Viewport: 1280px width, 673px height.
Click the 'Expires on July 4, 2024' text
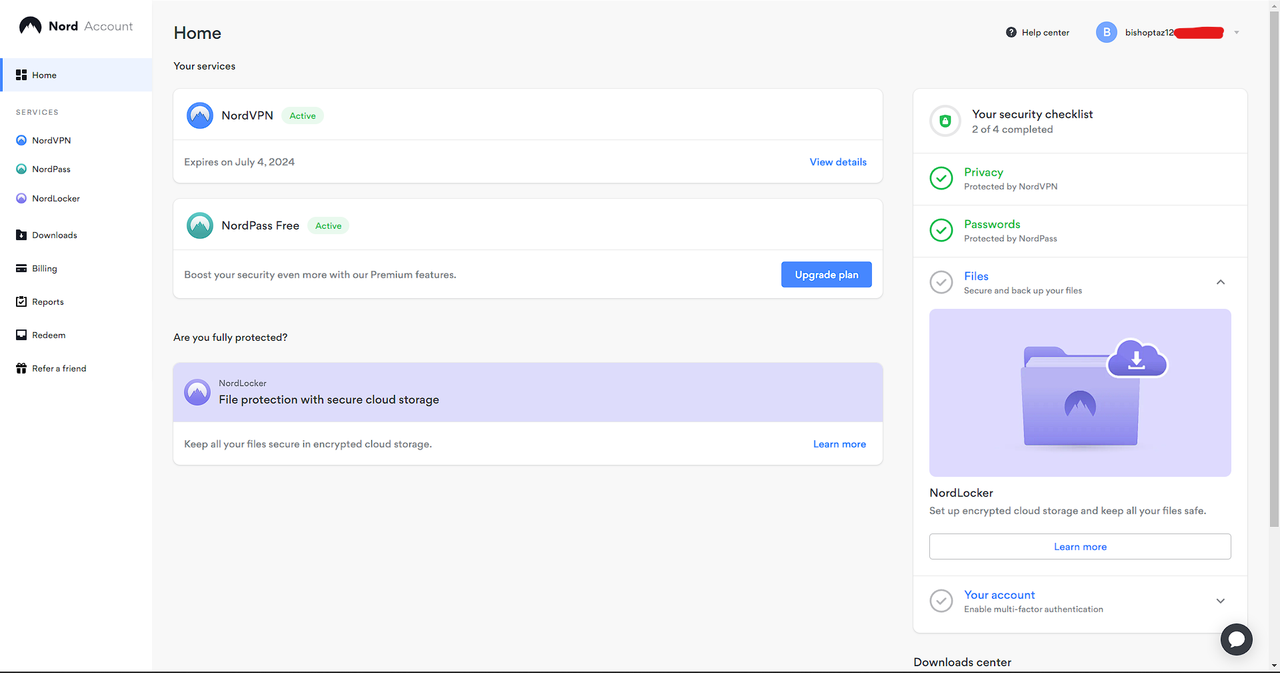239,162
